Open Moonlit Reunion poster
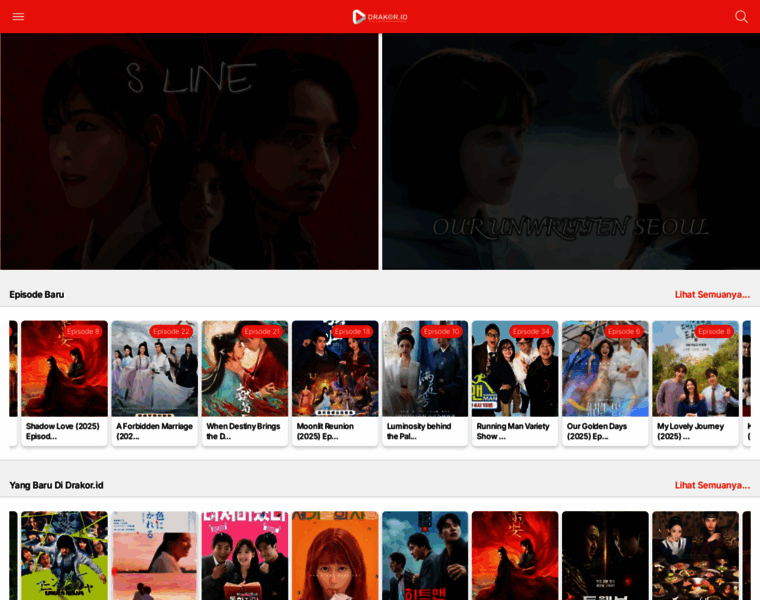Image resolution: width=760 pixels, height=600 pixels. tap(335, 368)
